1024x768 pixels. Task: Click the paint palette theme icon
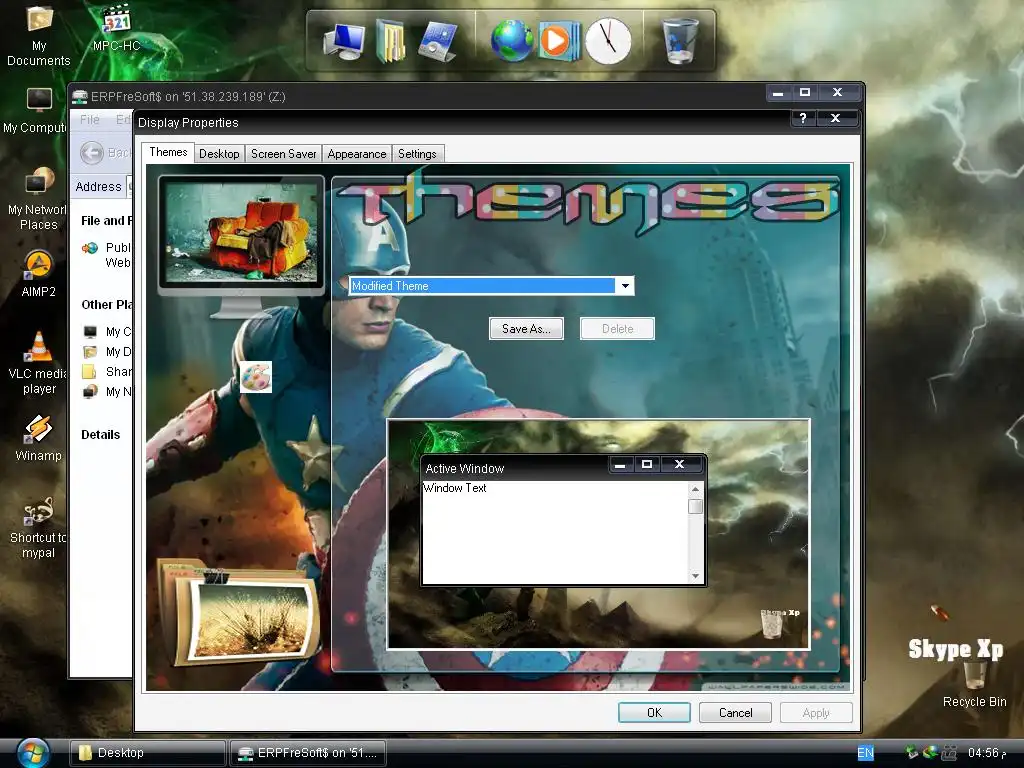(255, 377)
